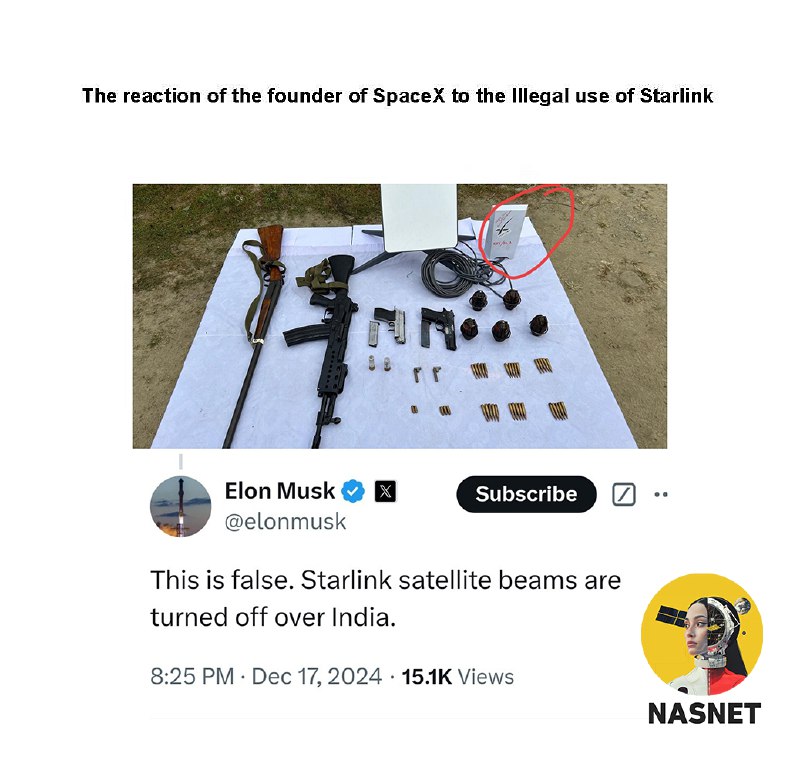Click the blue verified checkmark badge
The height and width of the screenshot is (777, 800).
[353, 492]
